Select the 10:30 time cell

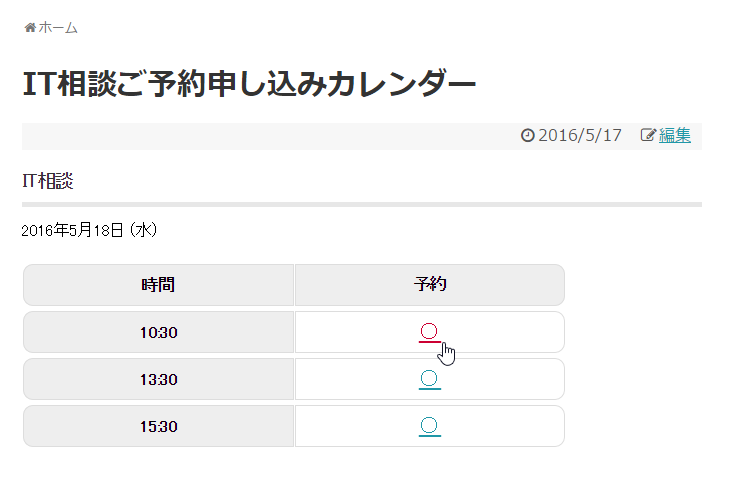point(158,332)
